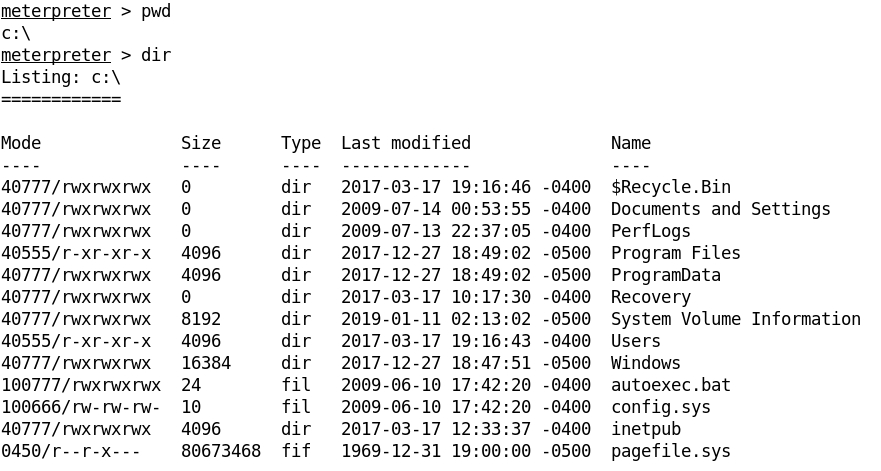Click the typed pwd command

pos(156,12)
